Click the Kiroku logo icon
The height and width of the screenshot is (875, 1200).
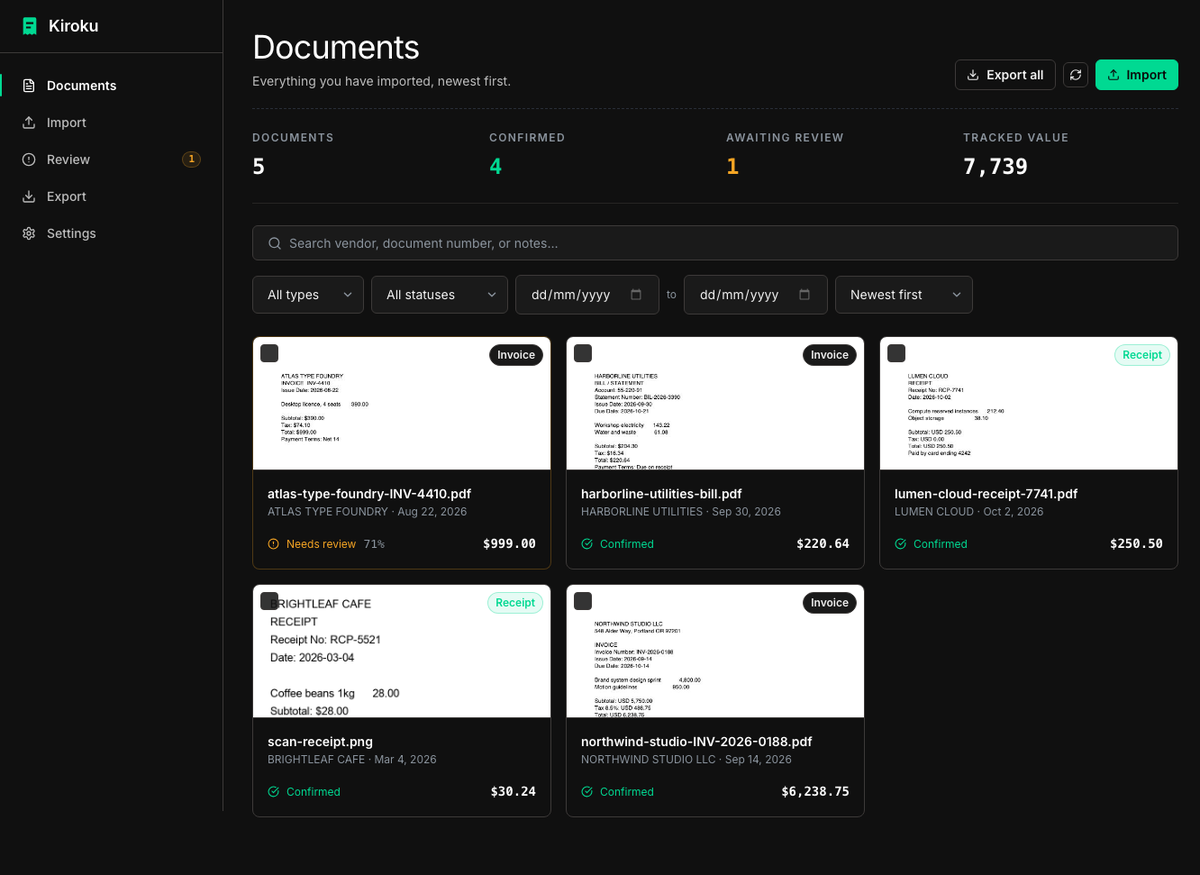point(30,26)
